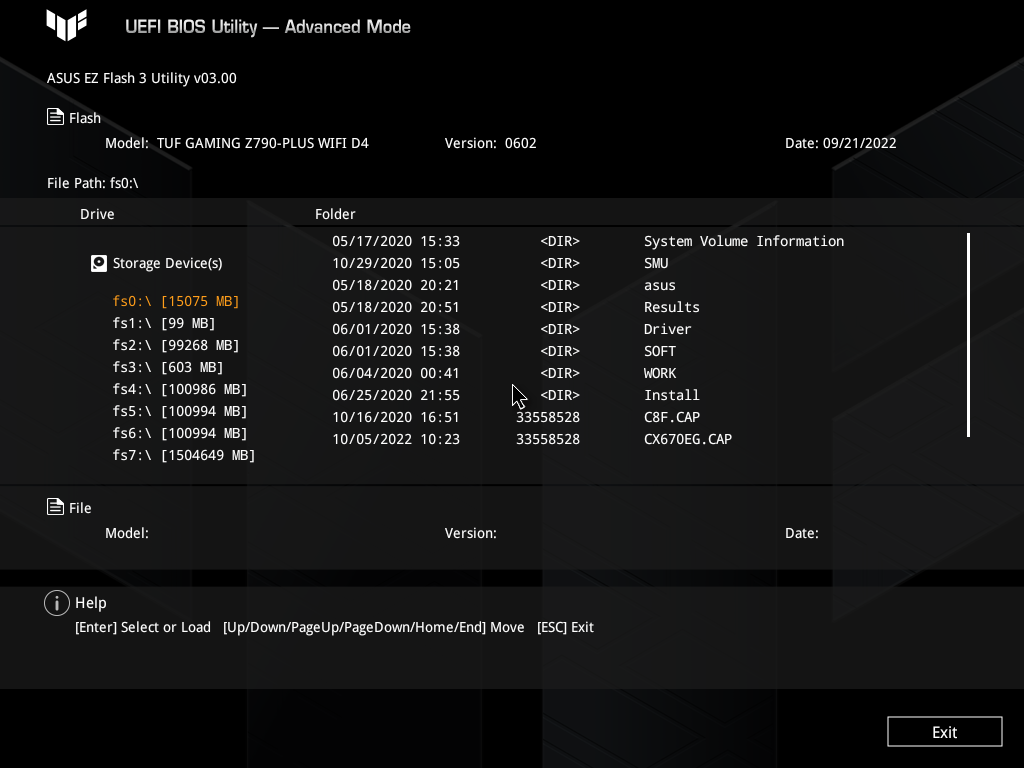Click the folder list scrollbar
Viewport: 1024px width, 768px height.
[x=968, y=335]
